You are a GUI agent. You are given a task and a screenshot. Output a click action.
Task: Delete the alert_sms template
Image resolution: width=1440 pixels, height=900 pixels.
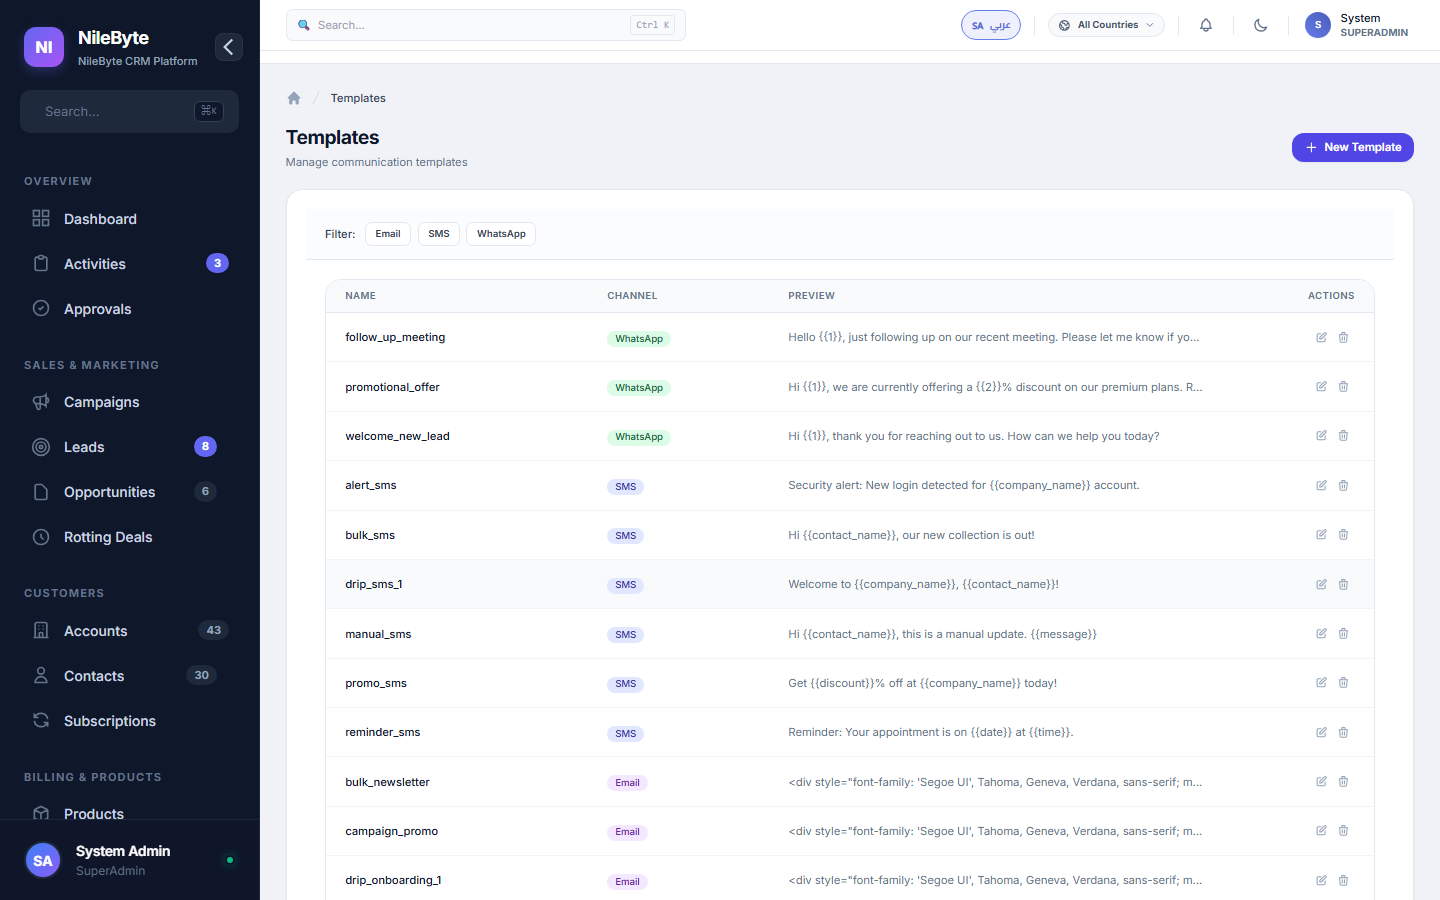coord(1343,486)
